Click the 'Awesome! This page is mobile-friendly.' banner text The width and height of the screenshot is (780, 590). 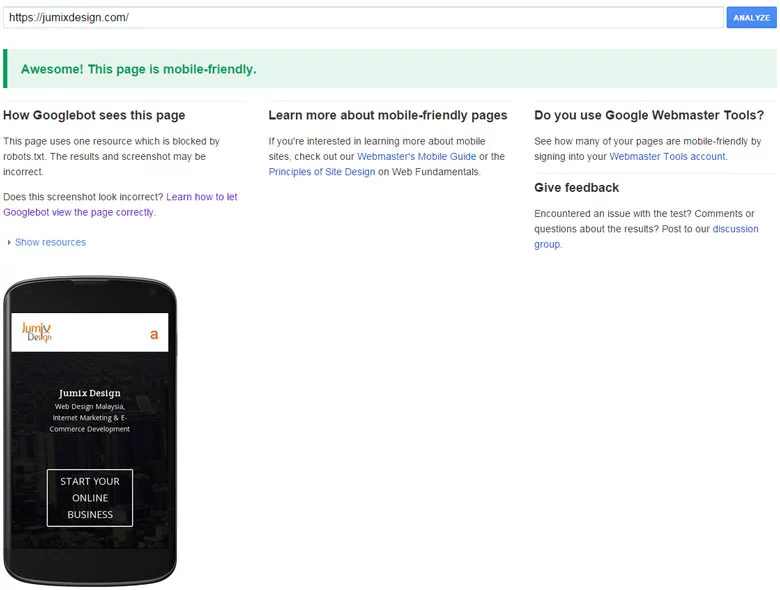click(138, 69)
